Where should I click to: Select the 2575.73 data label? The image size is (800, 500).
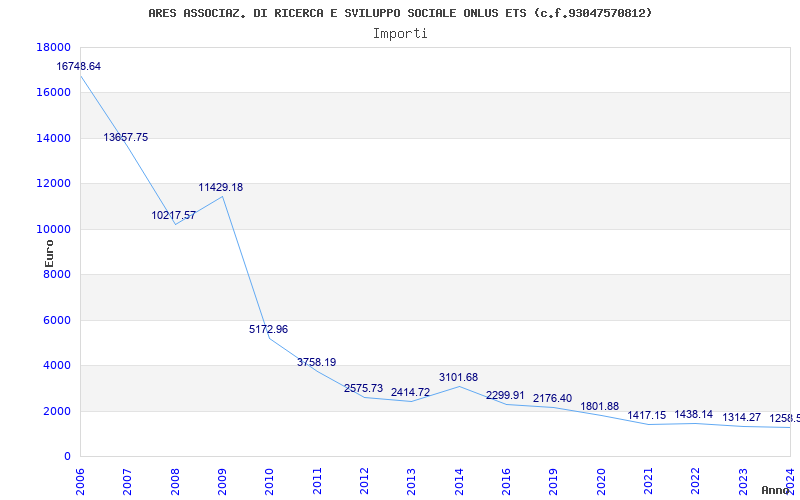tap(363, 388)
